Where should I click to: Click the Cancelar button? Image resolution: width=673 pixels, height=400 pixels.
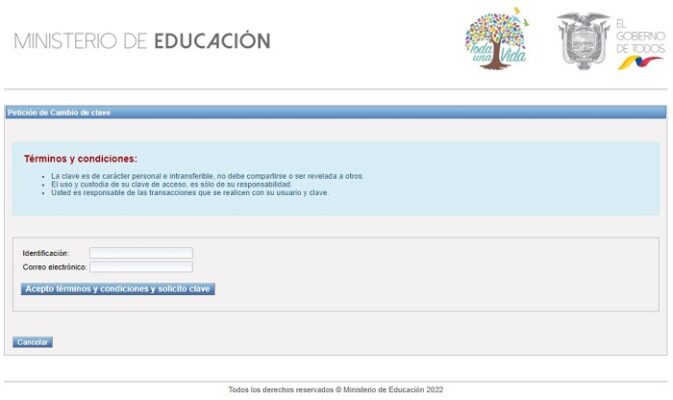(x=33, y=342)
